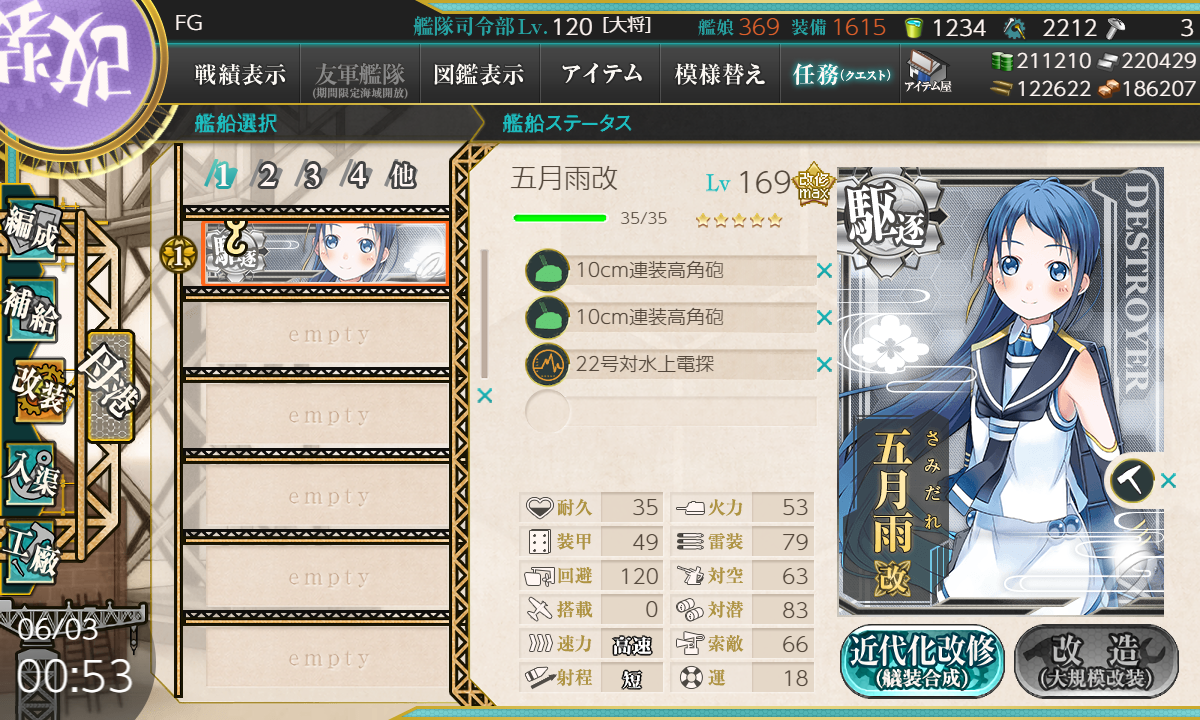Select the 補給 resupply sidebar icon
The height and width of the screenshot is (720, 1200).
point(30,313)
